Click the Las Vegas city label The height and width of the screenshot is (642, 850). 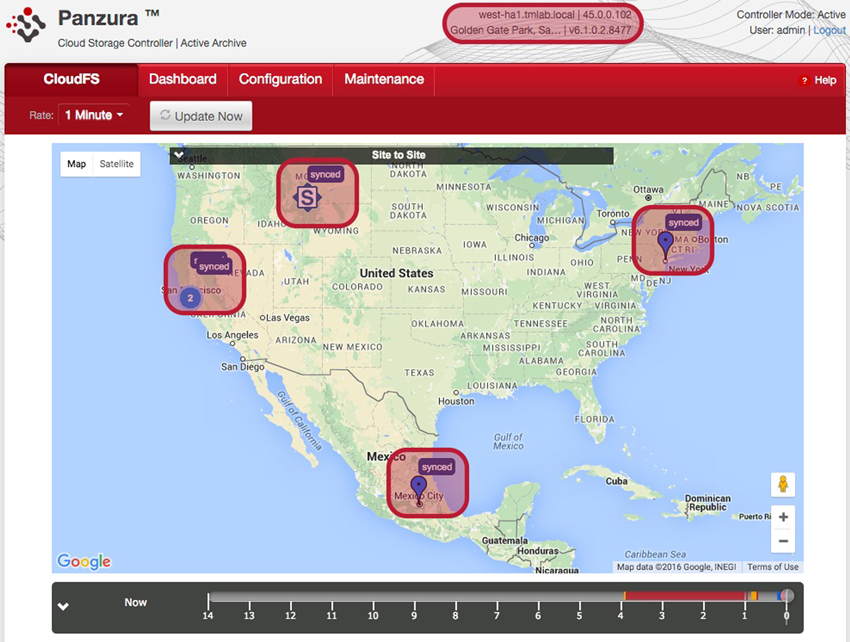tap(288, 318)
